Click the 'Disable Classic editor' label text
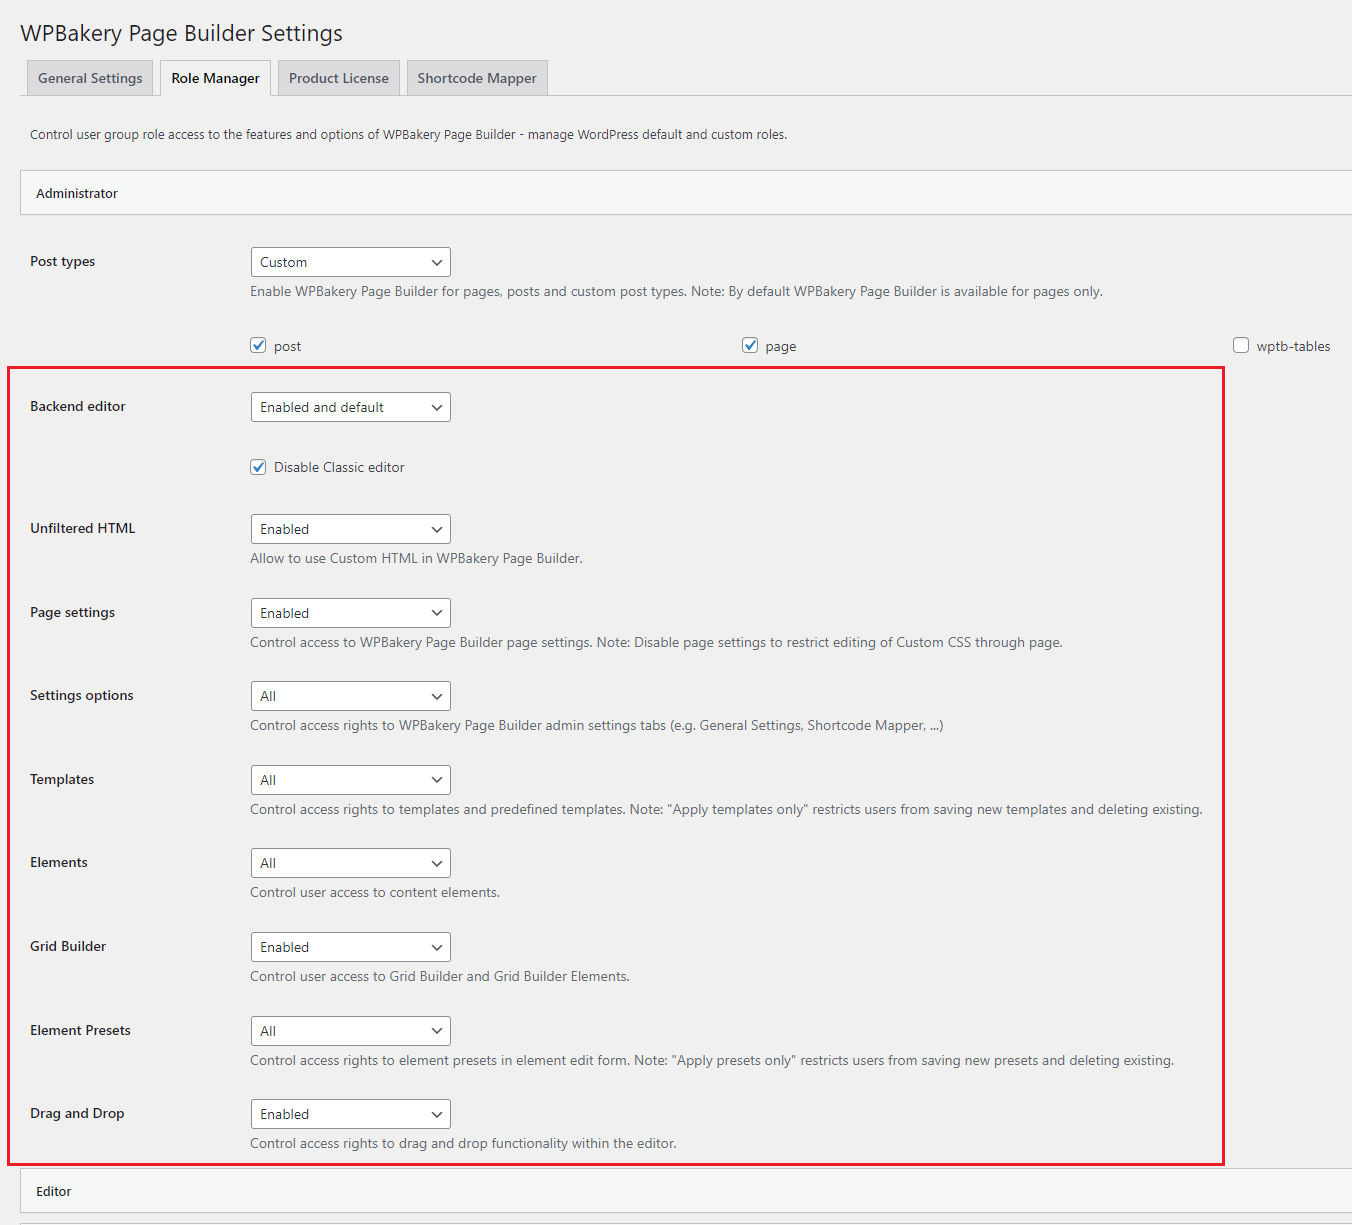This screenshot has height=1225, width=1352. (x=339, y=467)
